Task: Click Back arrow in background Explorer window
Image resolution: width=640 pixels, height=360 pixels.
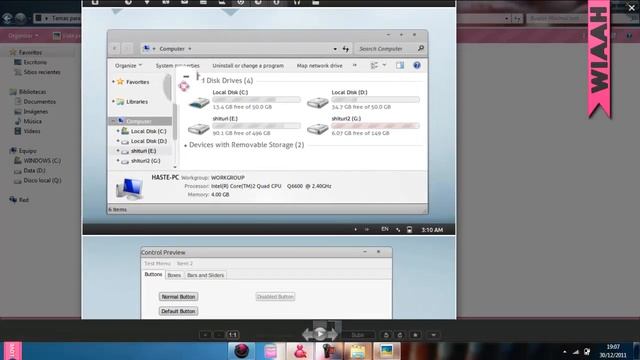Action: (7, 18)
